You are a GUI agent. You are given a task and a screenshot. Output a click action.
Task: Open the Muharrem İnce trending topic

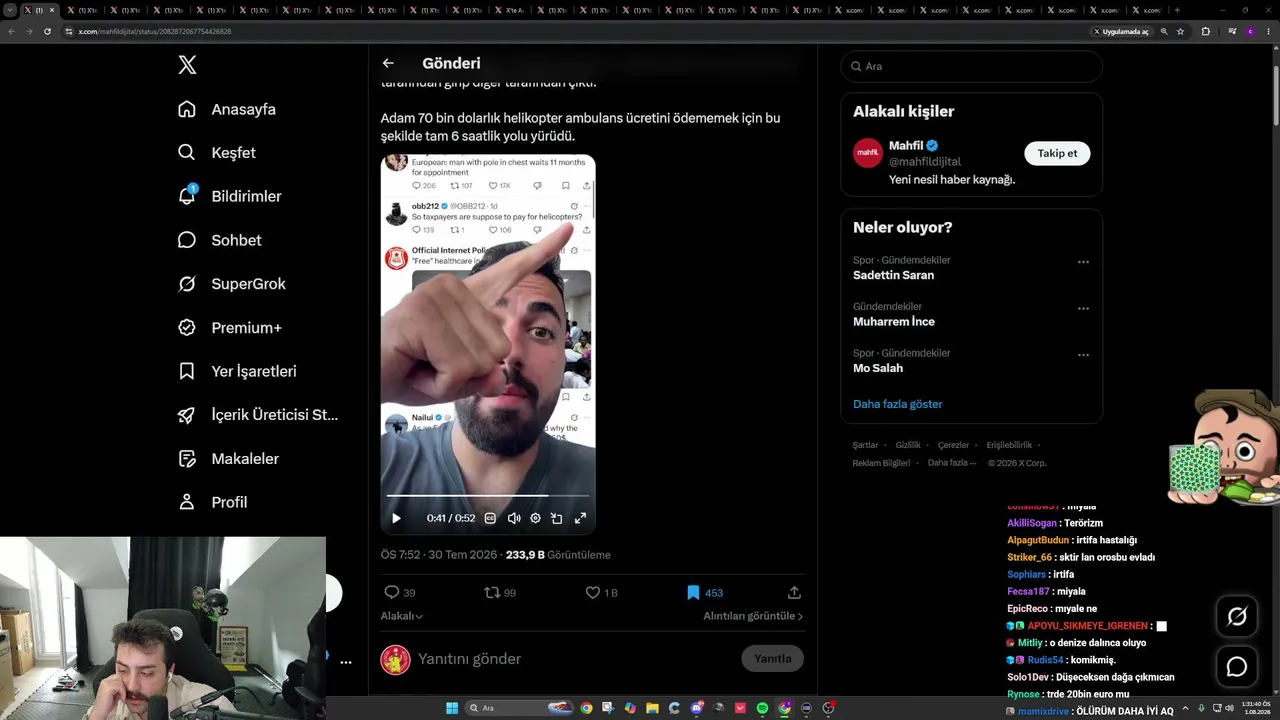[894, 321]
